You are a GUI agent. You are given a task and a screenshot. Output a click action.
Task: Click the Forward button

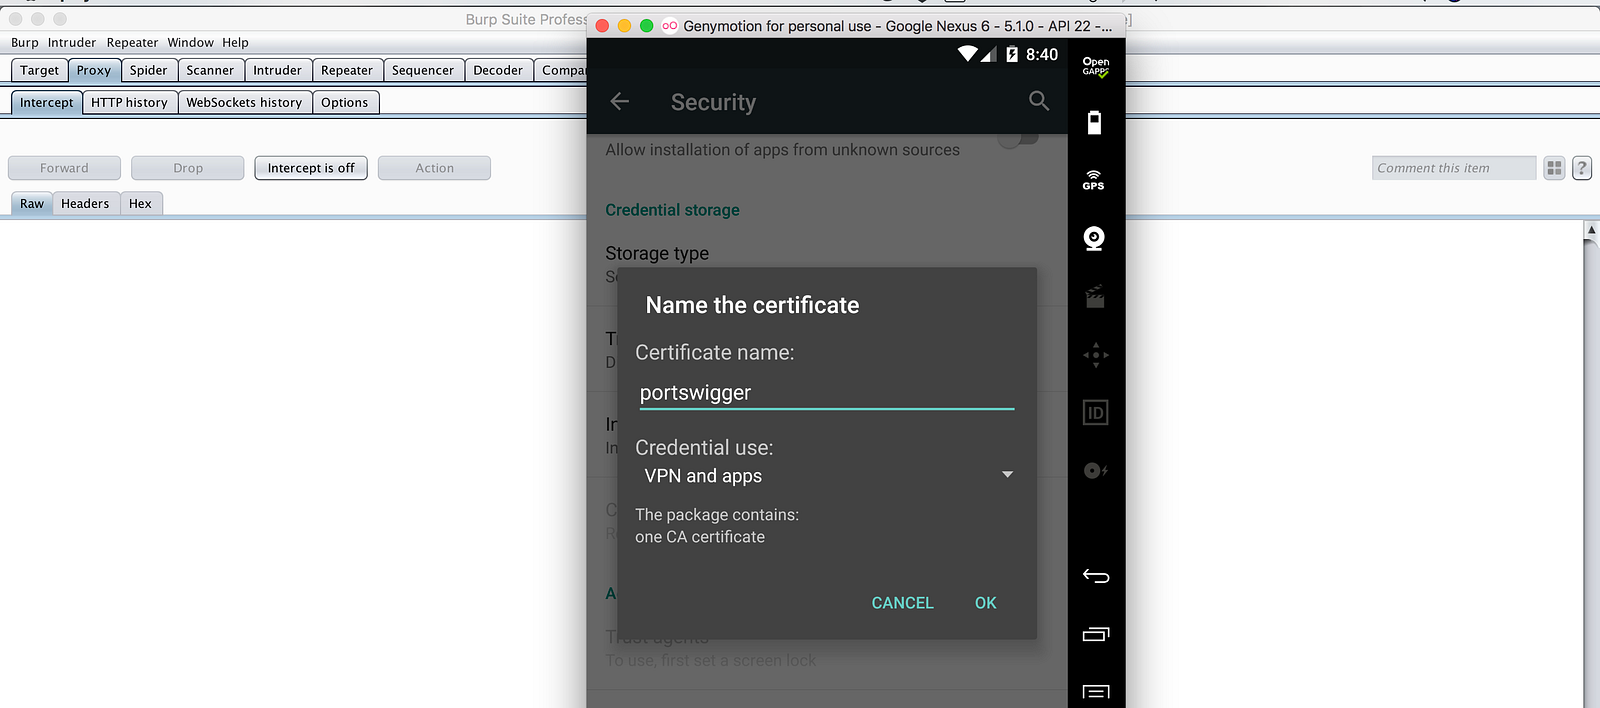point(64,168)
